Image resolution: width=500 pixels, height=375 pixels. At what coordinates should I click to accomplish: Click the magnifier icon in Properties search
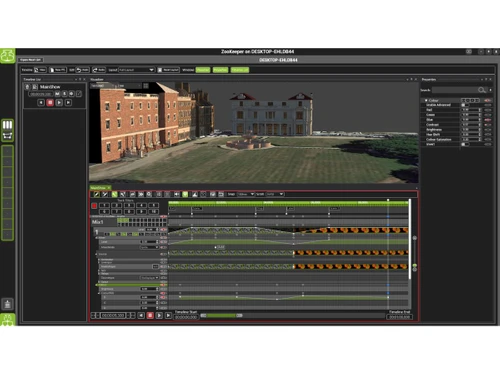(x=481, y=90)
